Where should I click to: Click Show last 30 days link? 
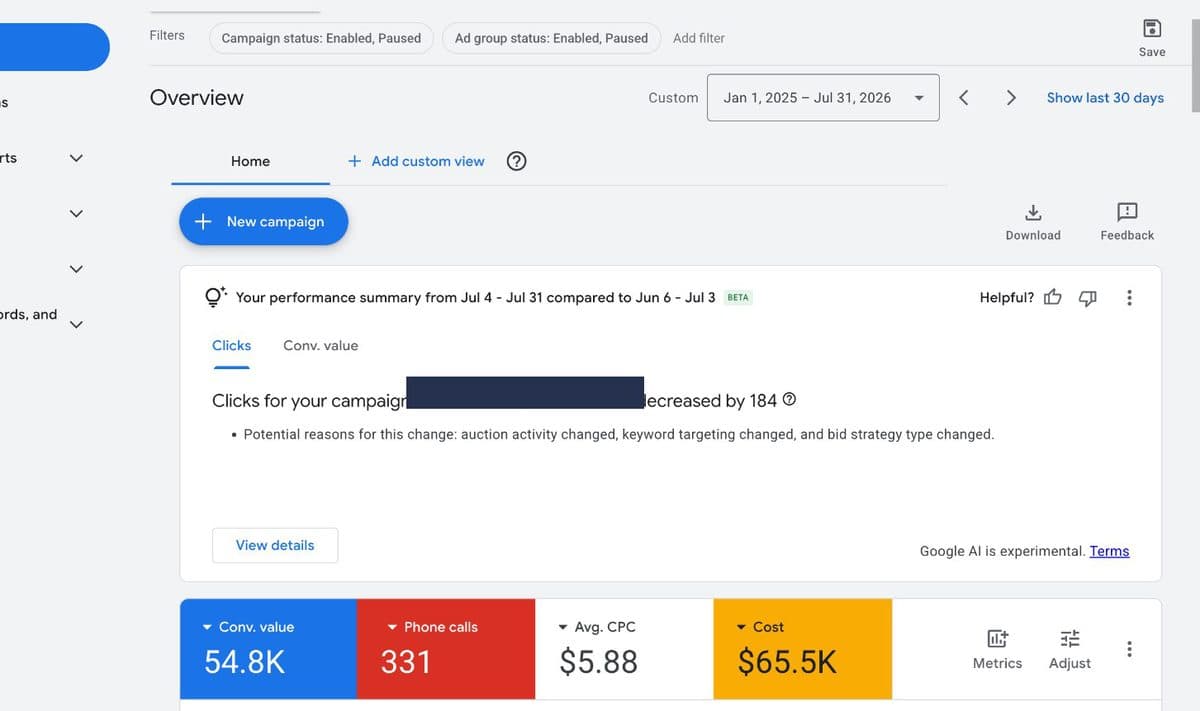click(1105, 97)
